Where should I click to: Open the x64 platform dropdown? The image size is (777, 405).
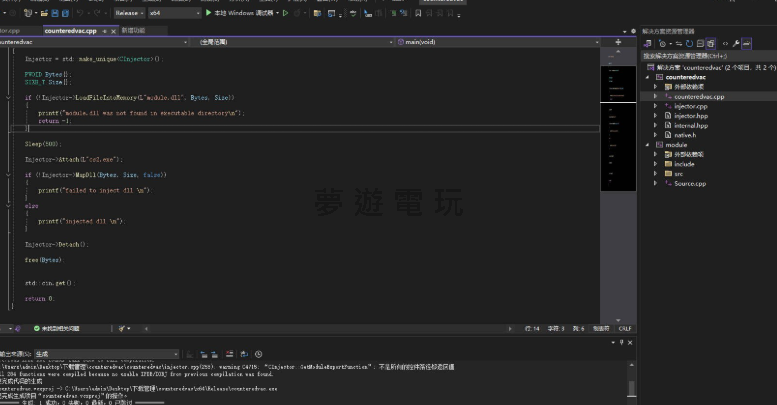pyautogui.click(x=172, y=13)
